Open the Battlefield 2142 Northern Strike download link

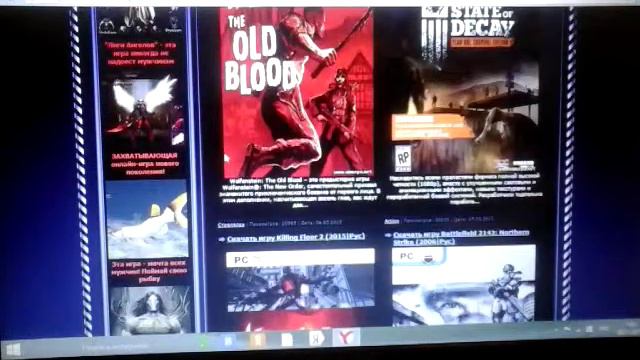(x=462, y=237)
